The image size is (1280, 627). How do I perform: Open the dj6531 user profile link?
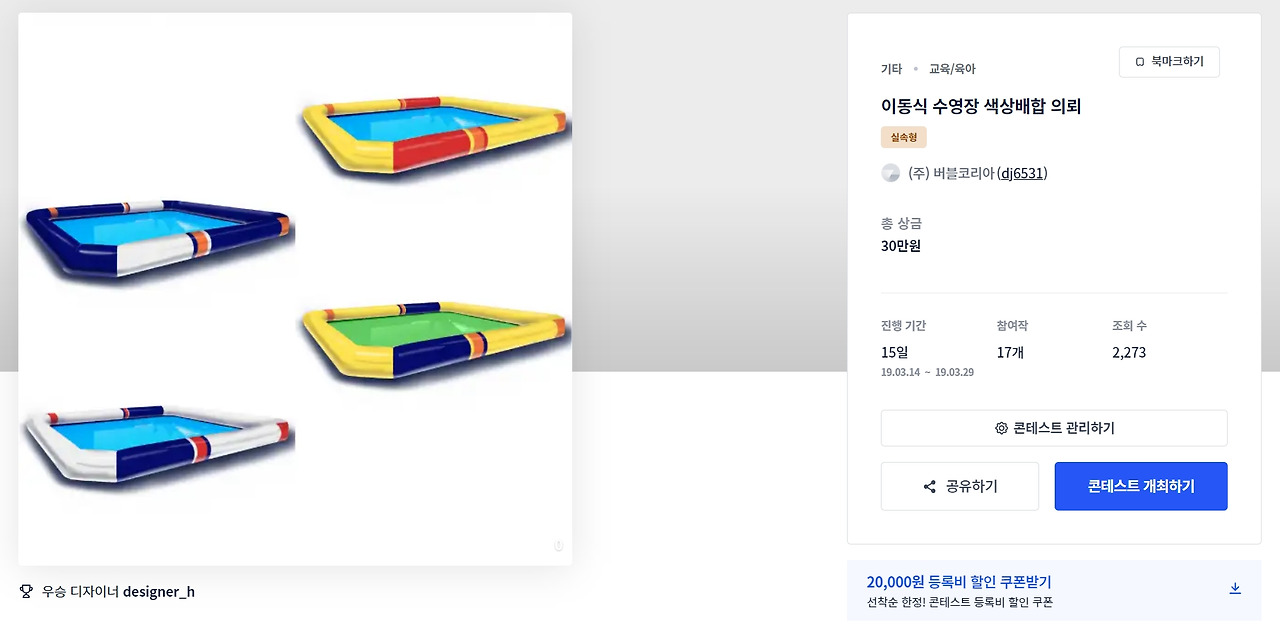pyautogui.click(x=1022, y=173)
